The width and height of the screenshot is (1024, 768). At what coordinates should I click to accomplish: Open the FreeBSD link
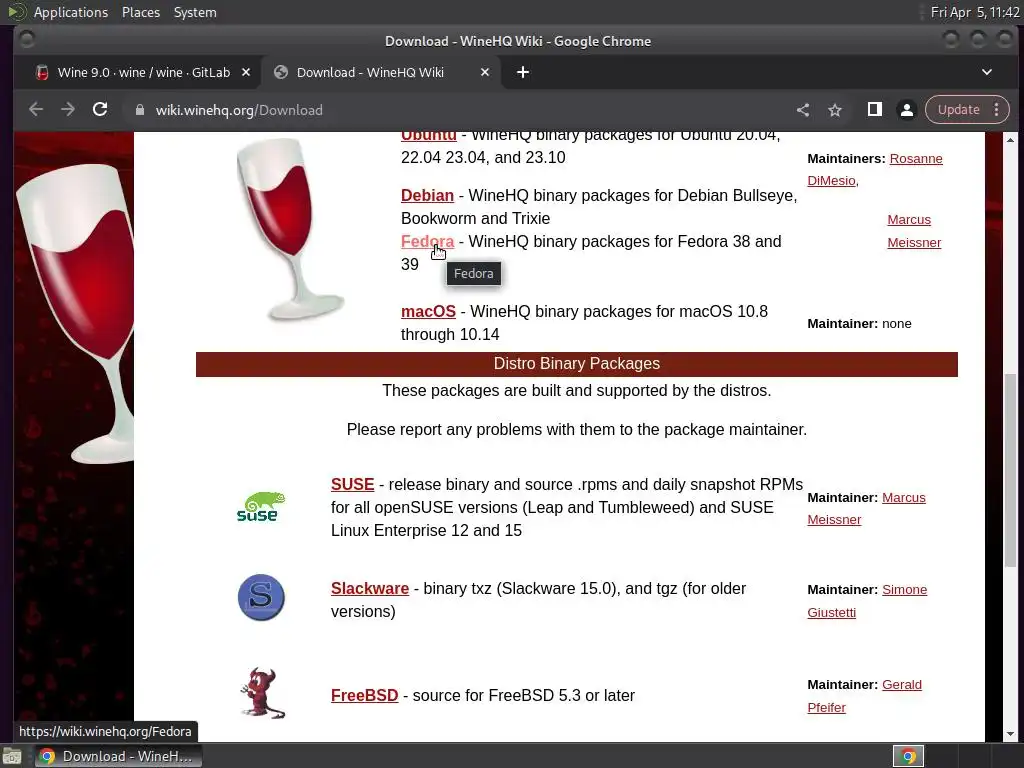364,695
